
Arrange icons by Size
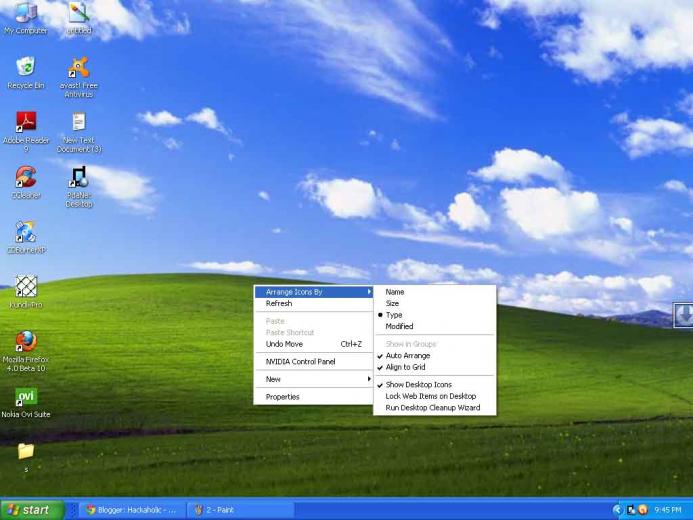coord(434,304)
